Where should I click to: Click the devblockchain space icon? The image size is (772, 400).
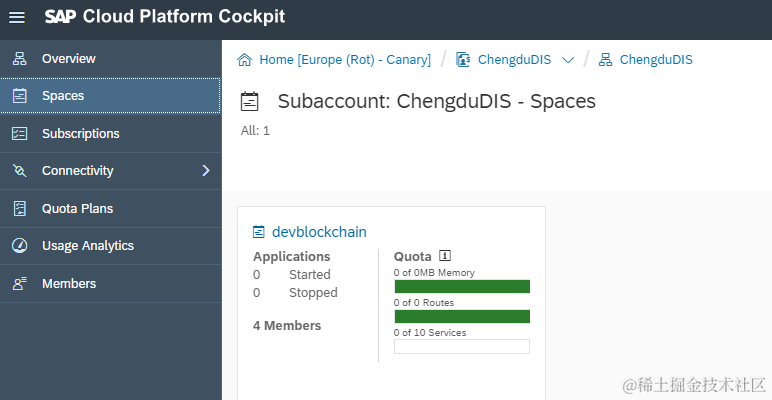(258, 232)
